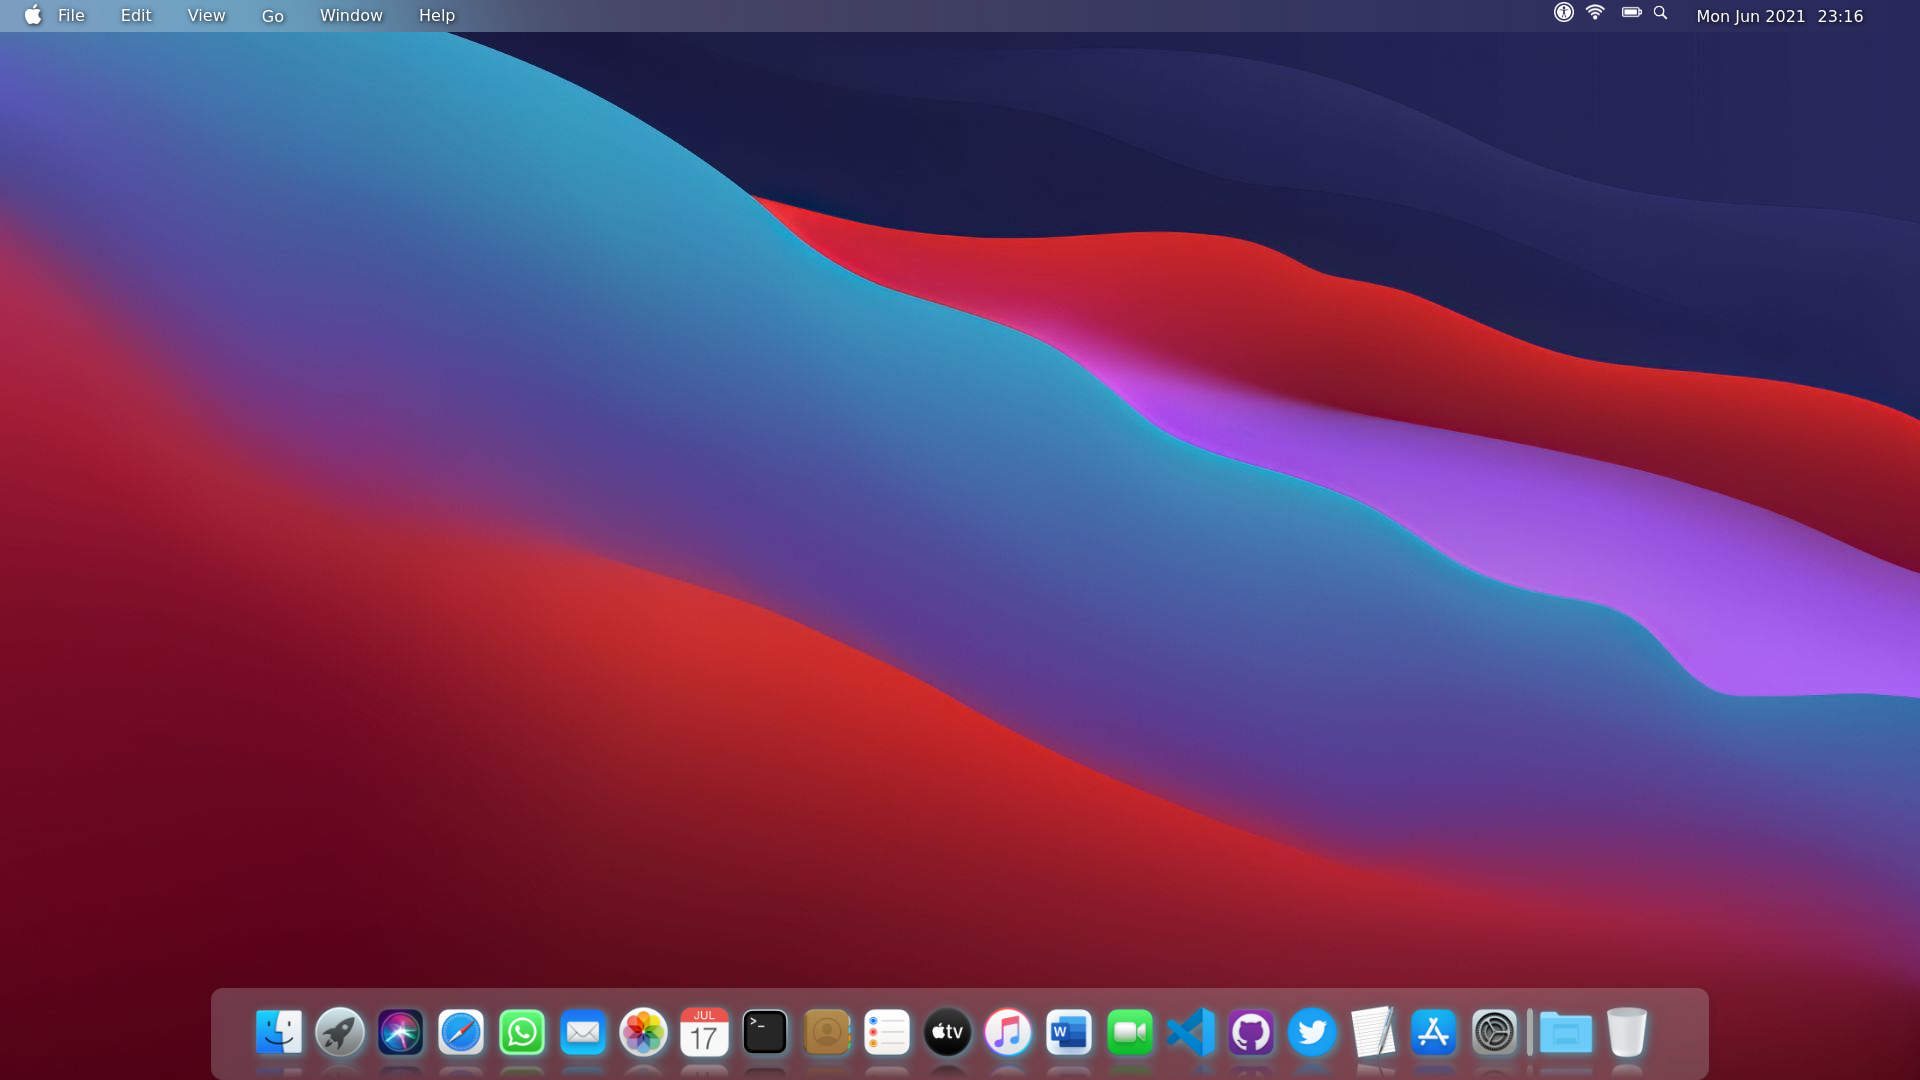Open Safari from the Dock
This screenshot has width=1920, height=1080.
click(461, 1032)
